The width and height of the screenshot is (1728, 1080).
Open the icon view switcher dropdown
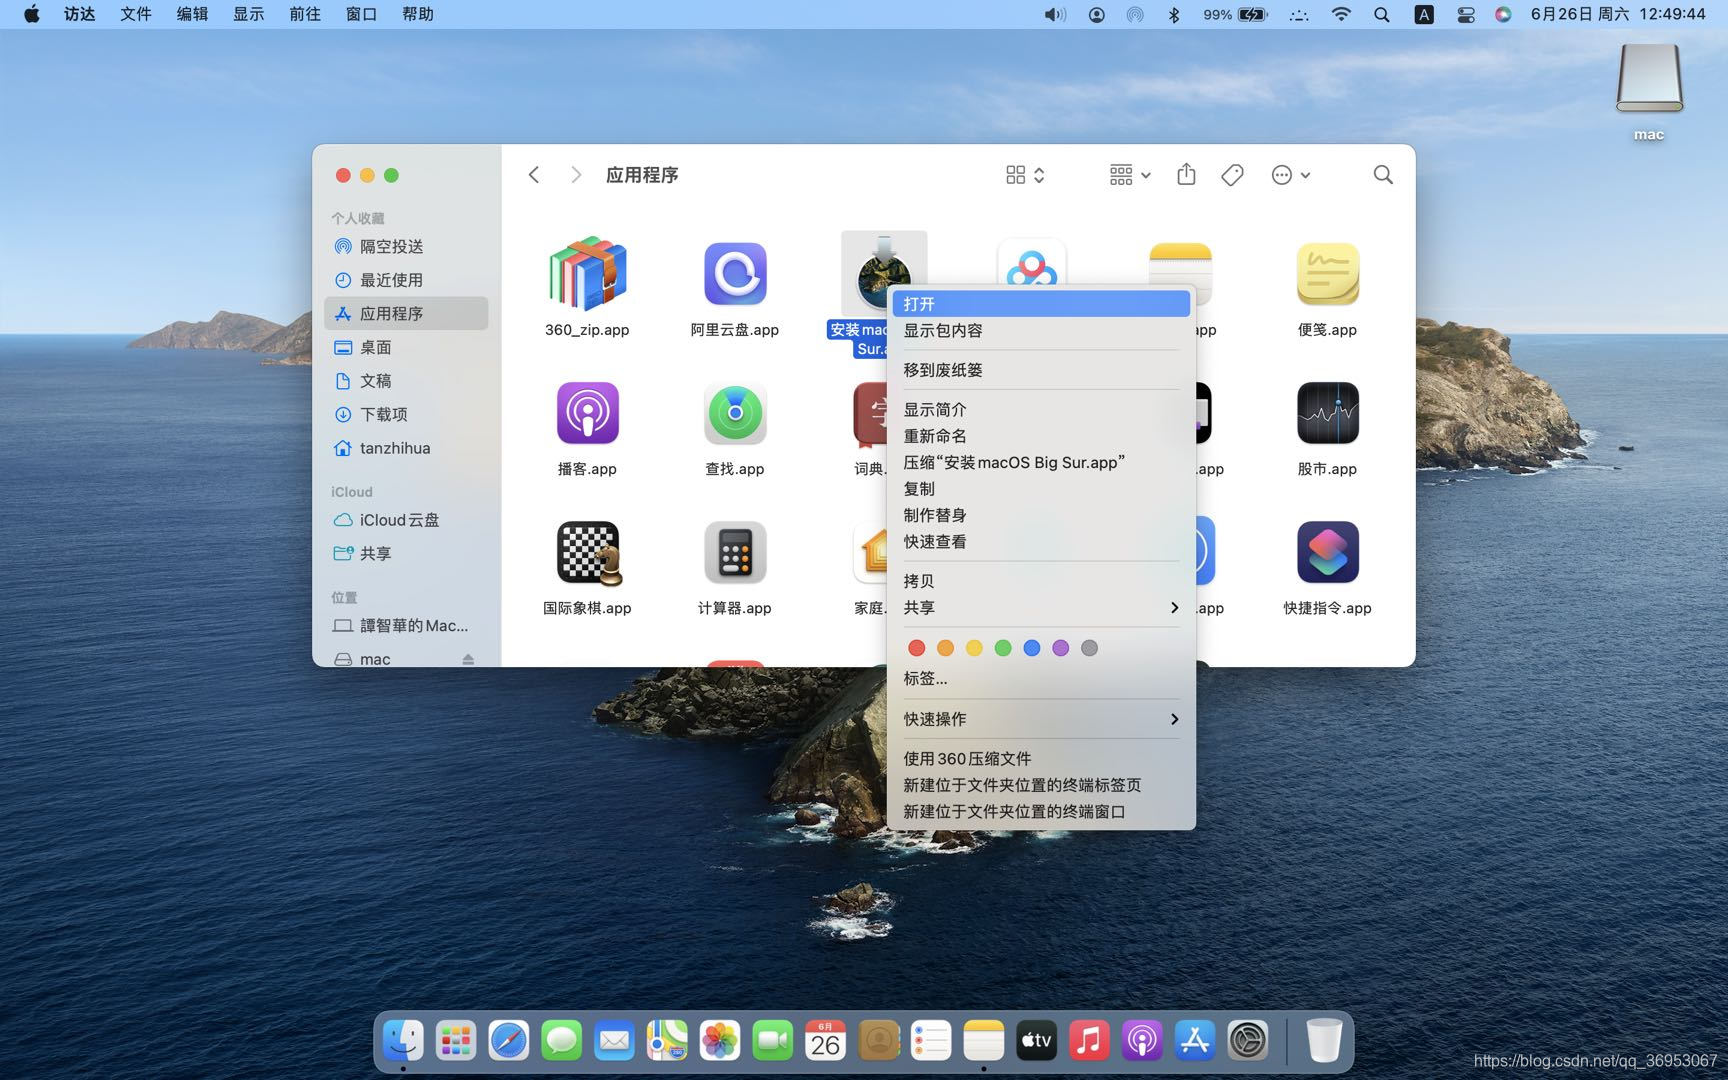coord(1025,175)
